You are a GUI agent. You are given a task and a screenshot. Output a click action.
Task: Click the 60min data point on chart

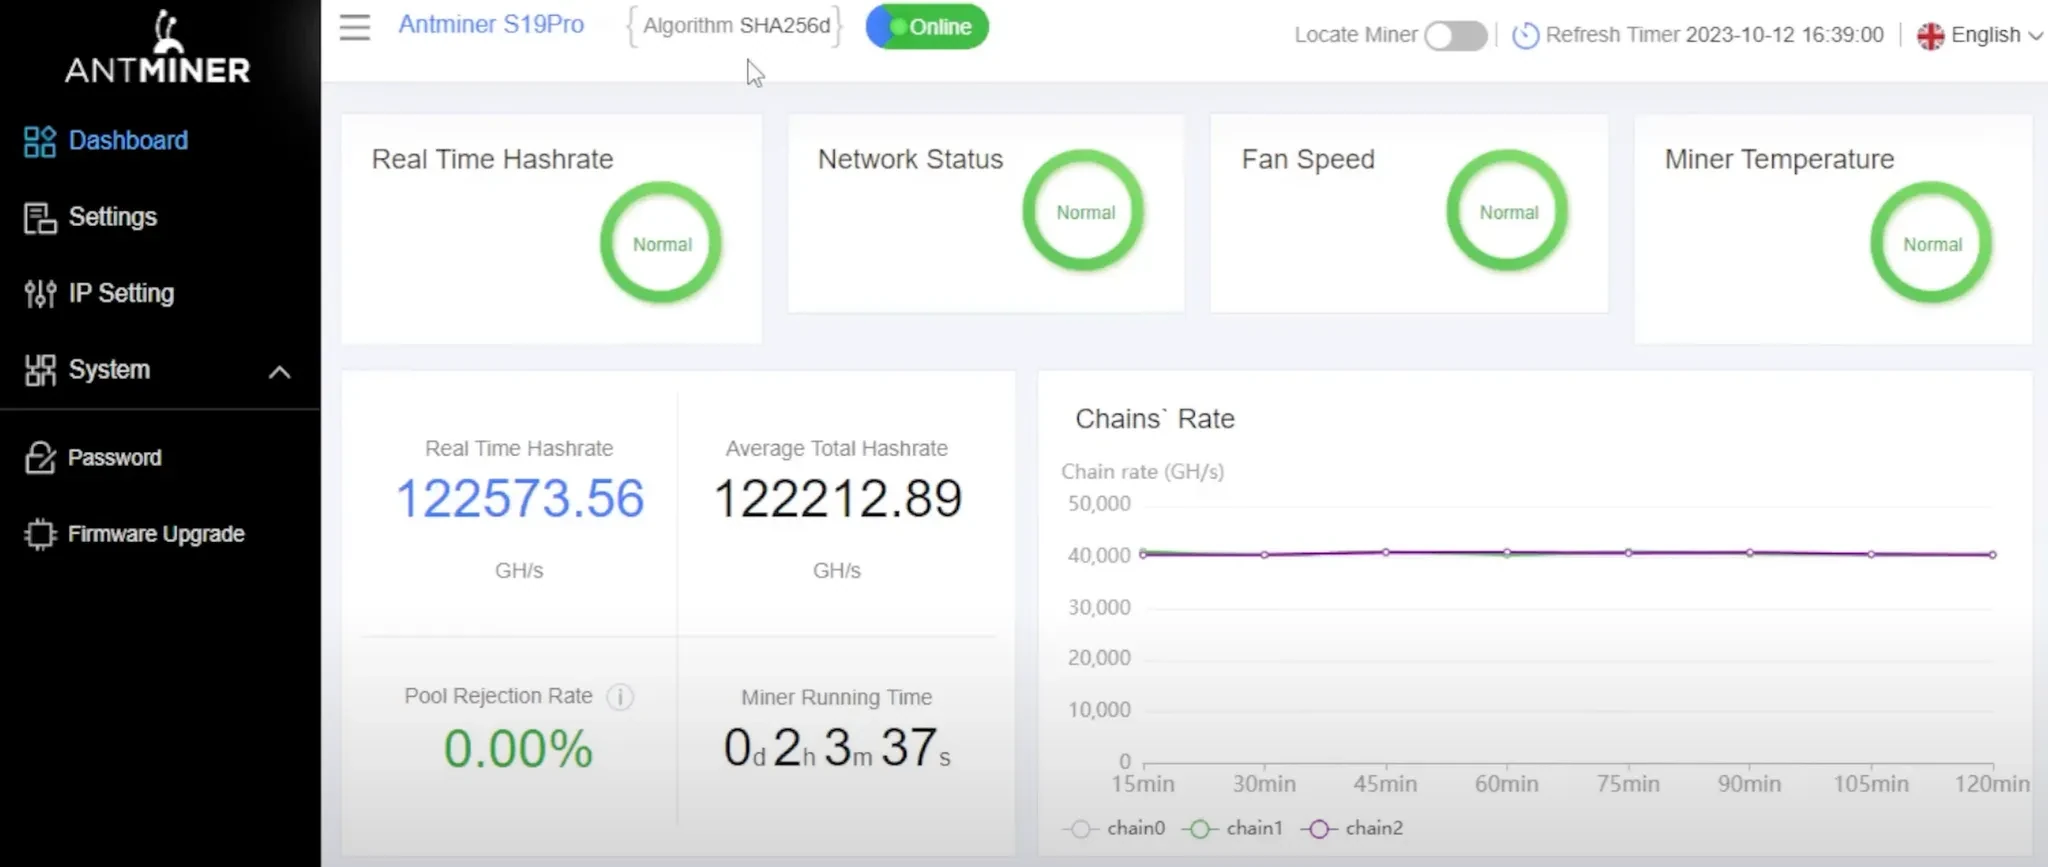1507,553
